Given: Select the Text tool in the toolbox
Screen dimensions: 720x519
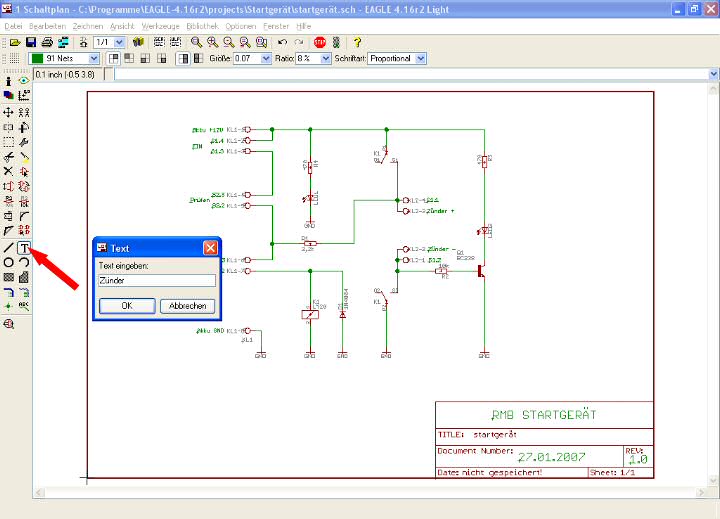Looking at the screenshot, I should coord(24,247).
